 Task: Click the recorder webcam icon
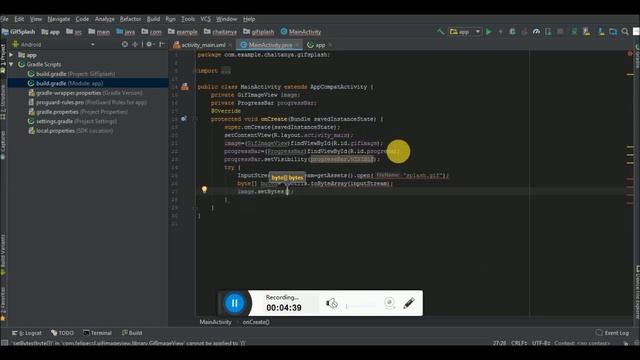coord(389,303)
